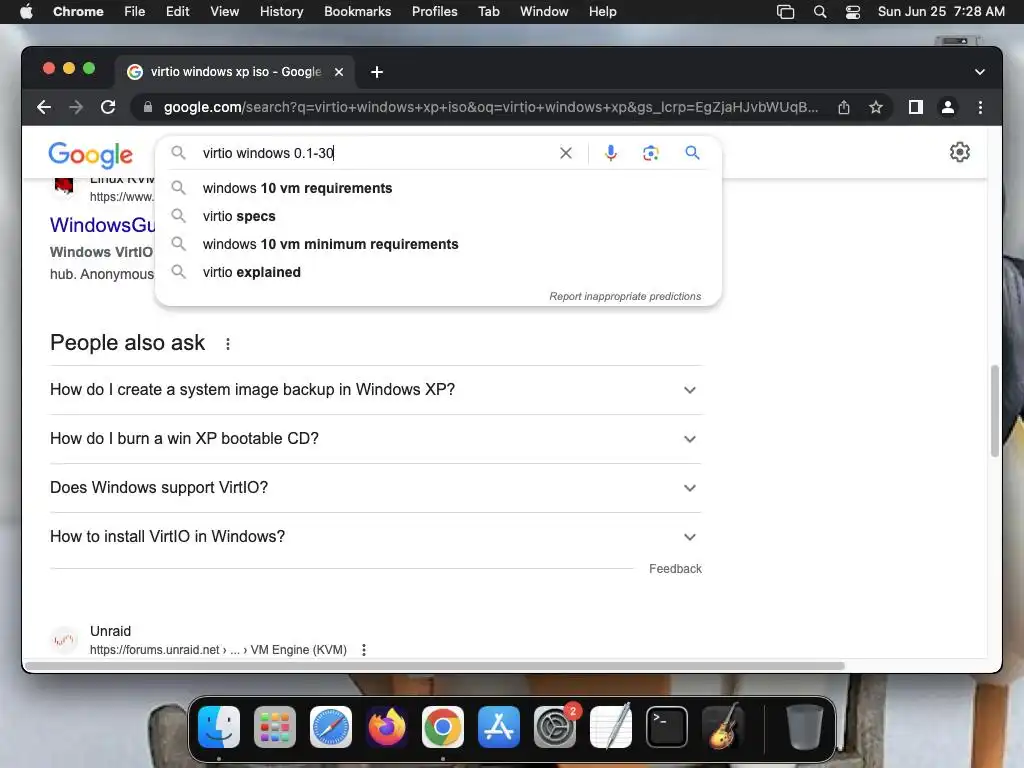1024x768 pixels.
Task: Open the View menu
Action: pyautogui.click(x=224, y=12)
